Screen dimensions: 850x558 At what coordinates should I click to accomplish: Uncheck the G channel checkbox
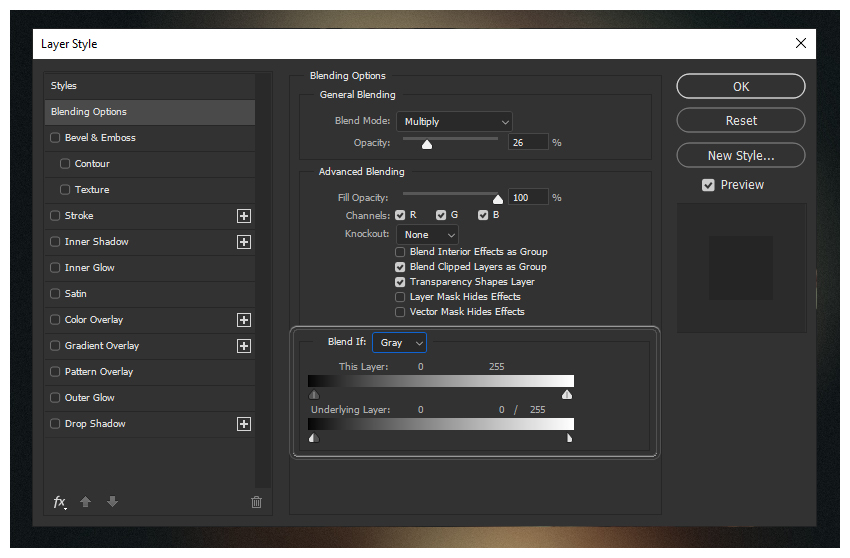(x=441, y=215)
